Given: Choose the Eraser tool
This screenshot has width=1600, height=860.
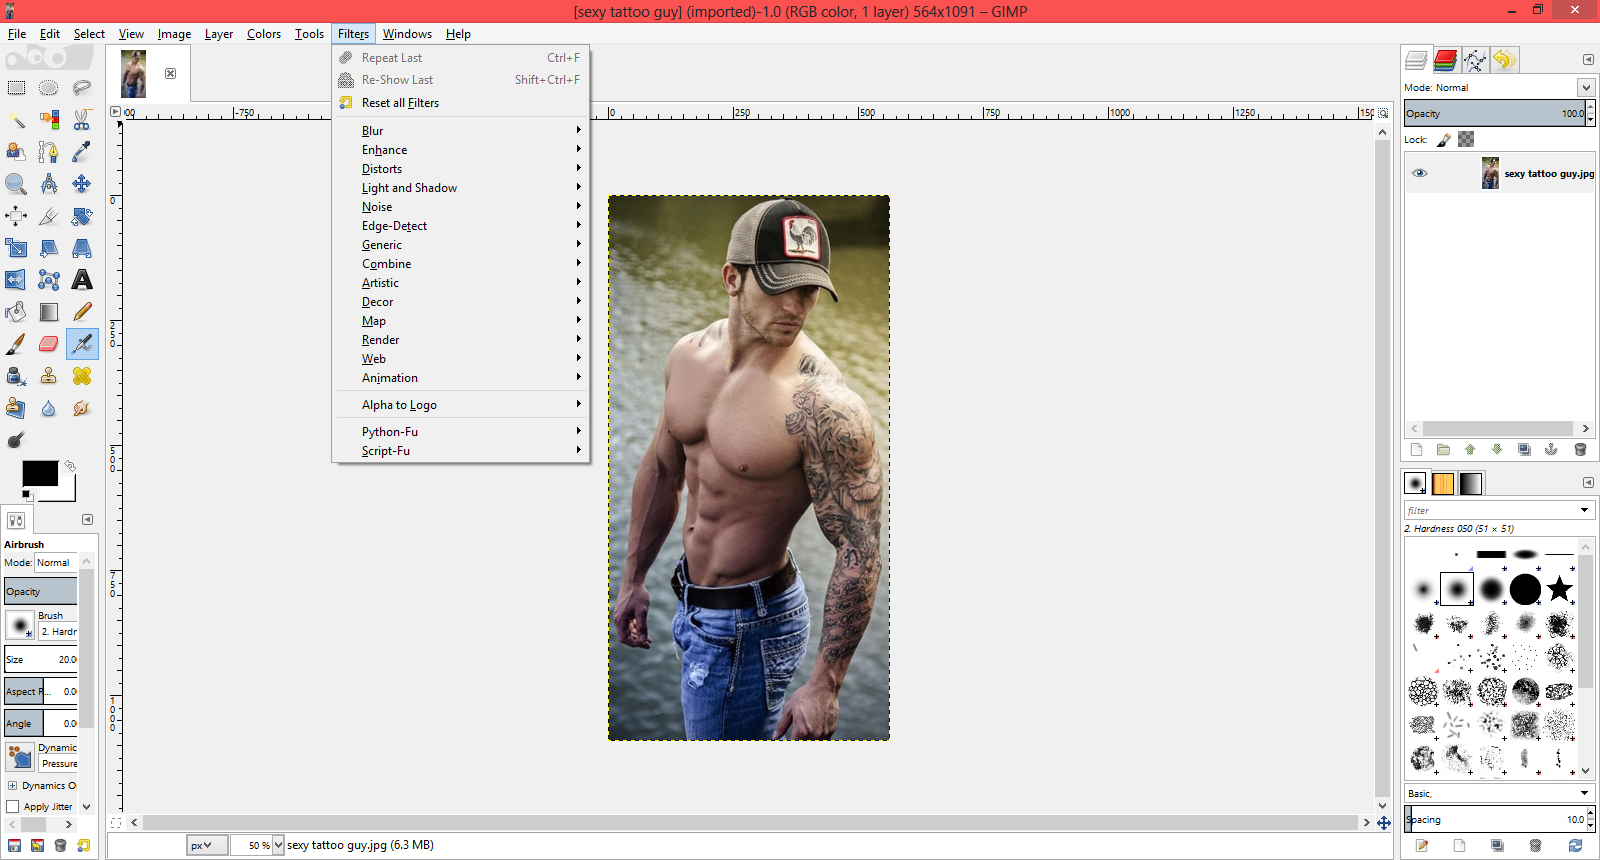Looking at the screenshot, I should 48,344.
